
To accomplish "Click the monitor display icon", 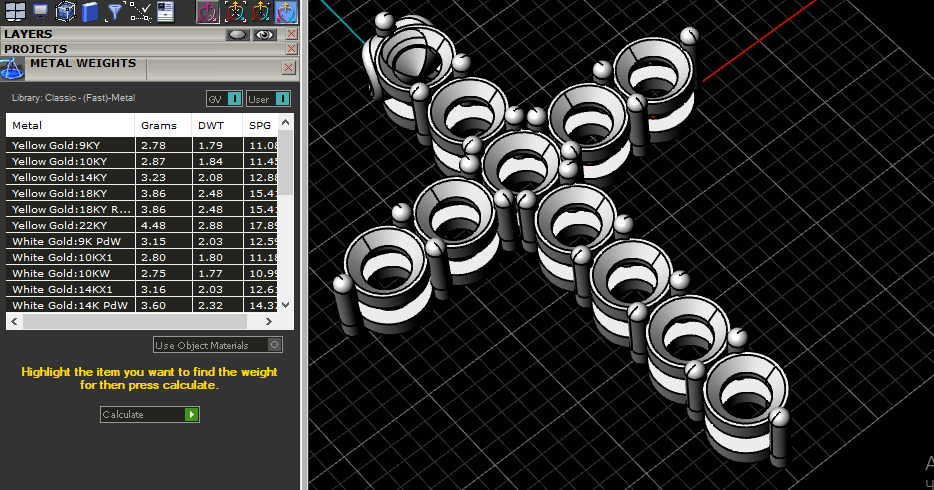I will 41,11.
